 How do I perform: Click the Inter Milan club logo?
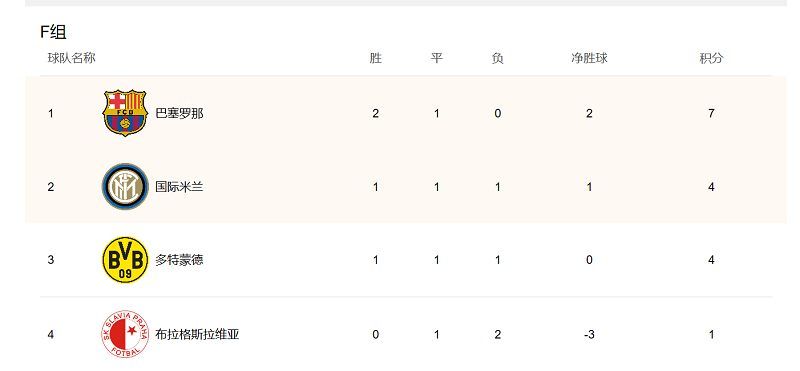(125, 187)
